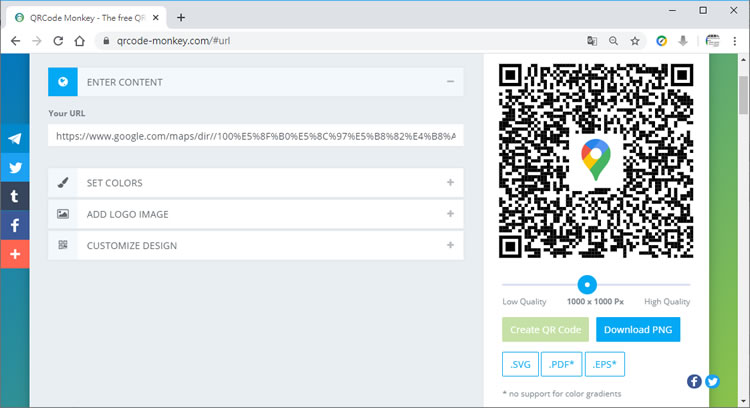The width and height of the screenshot is (750, 408).
Task: Open the browser home page
Action: point(80,41)
